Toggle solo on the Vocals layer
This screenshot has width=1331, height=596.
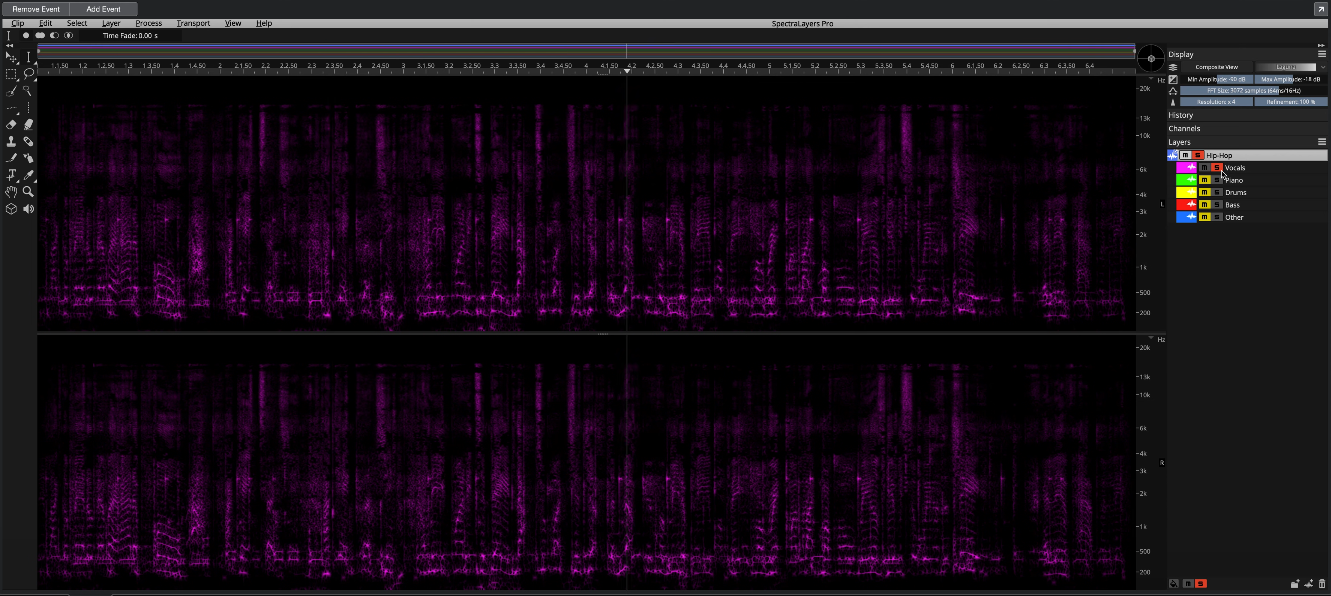(1217, 168)
